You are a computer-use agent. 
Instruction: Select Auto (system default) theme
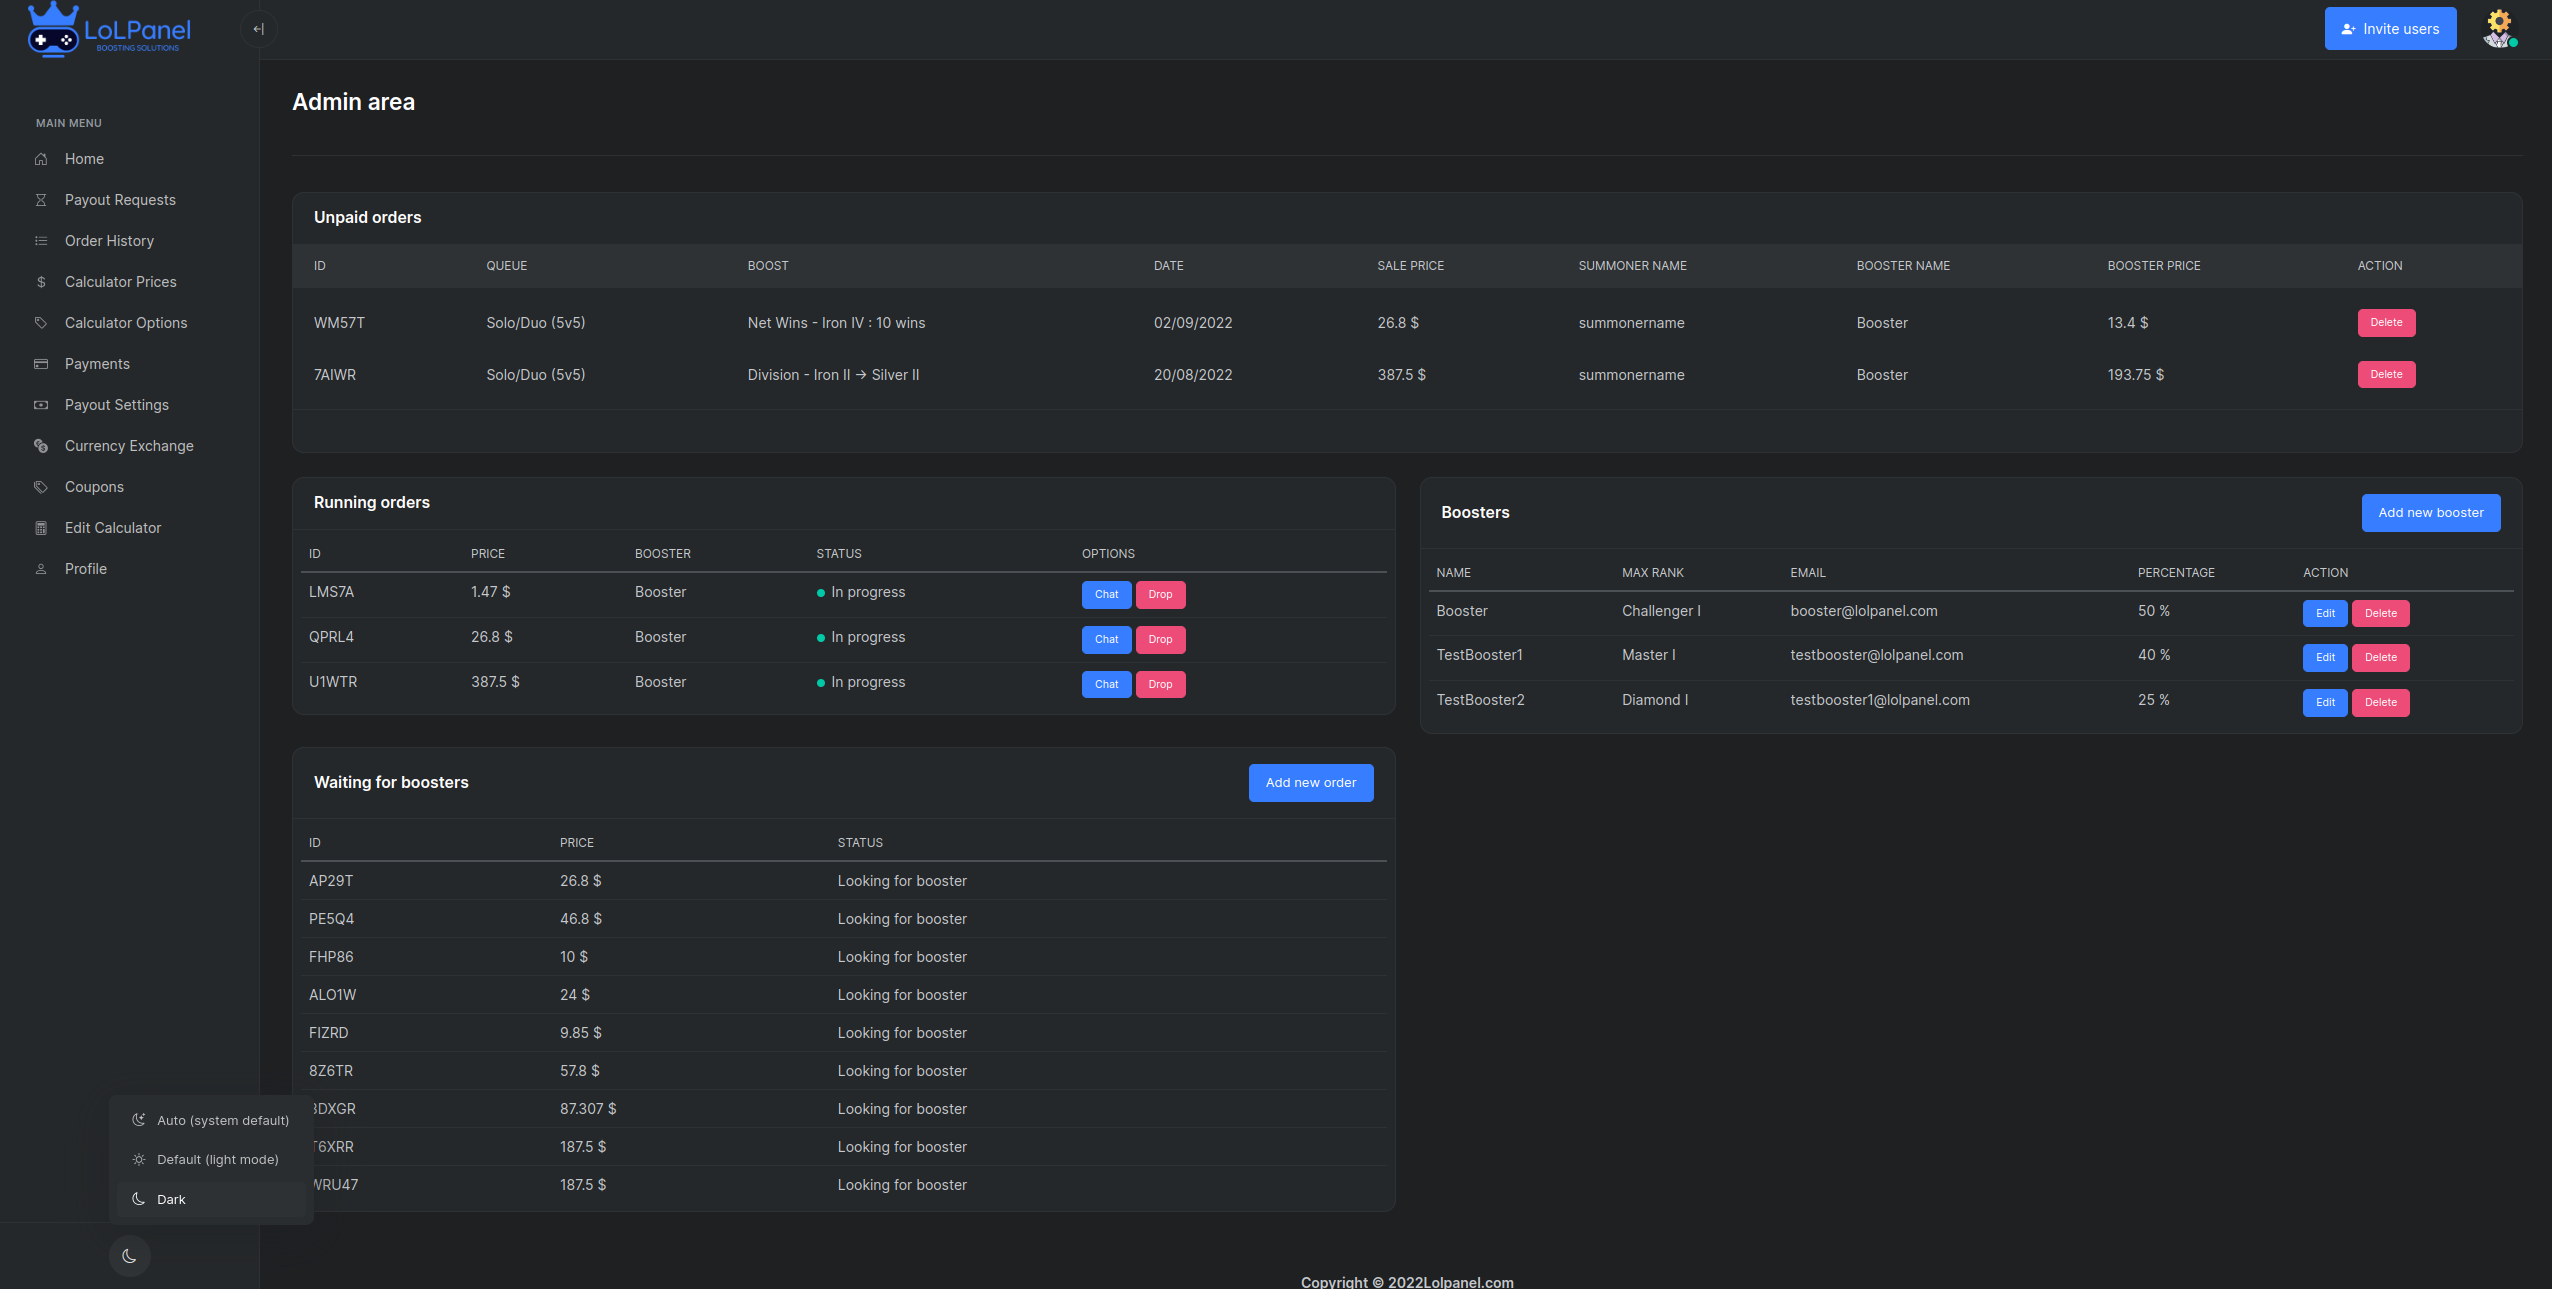(222, 1120)
